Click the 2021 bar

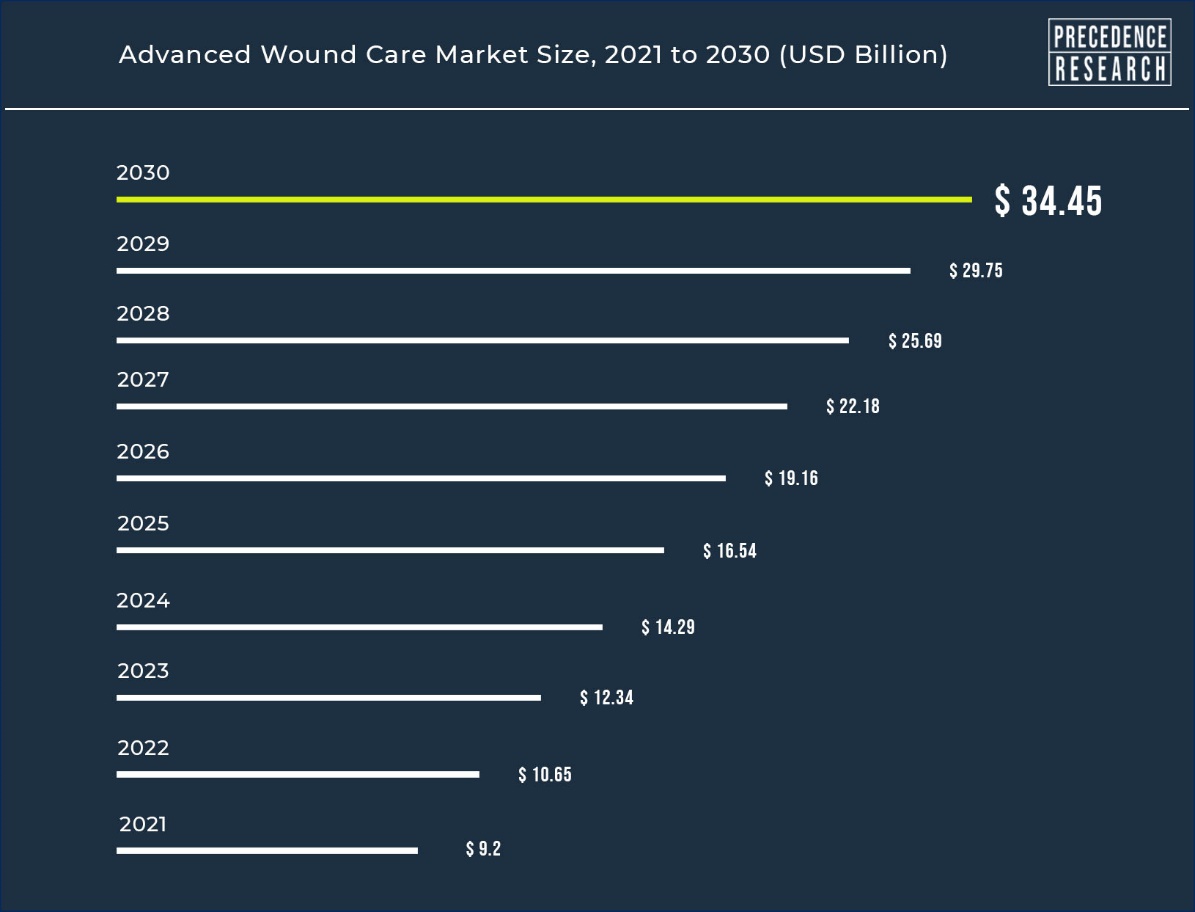[x=268, y=850]
